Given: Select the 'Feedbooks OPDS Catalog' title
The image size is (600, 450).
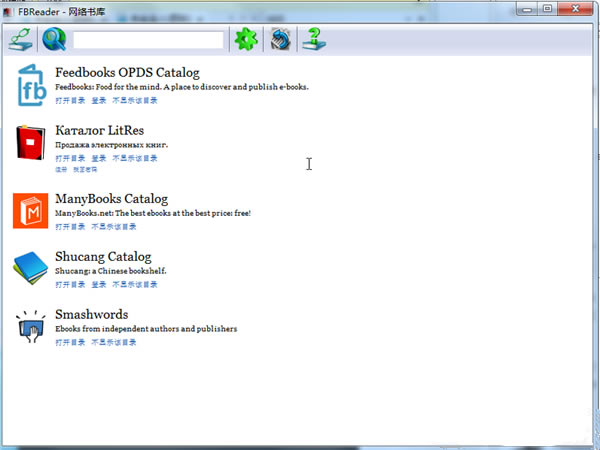Looking at the screenshot, I should pos(127,72).
